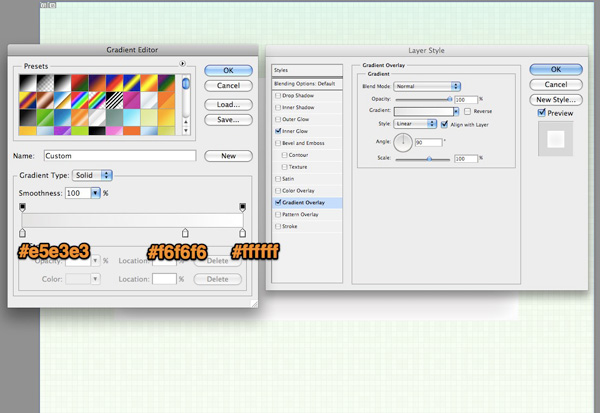Enable the Outer Glow effect
Screen dimensions: 600x413
(x=278, y=119)
